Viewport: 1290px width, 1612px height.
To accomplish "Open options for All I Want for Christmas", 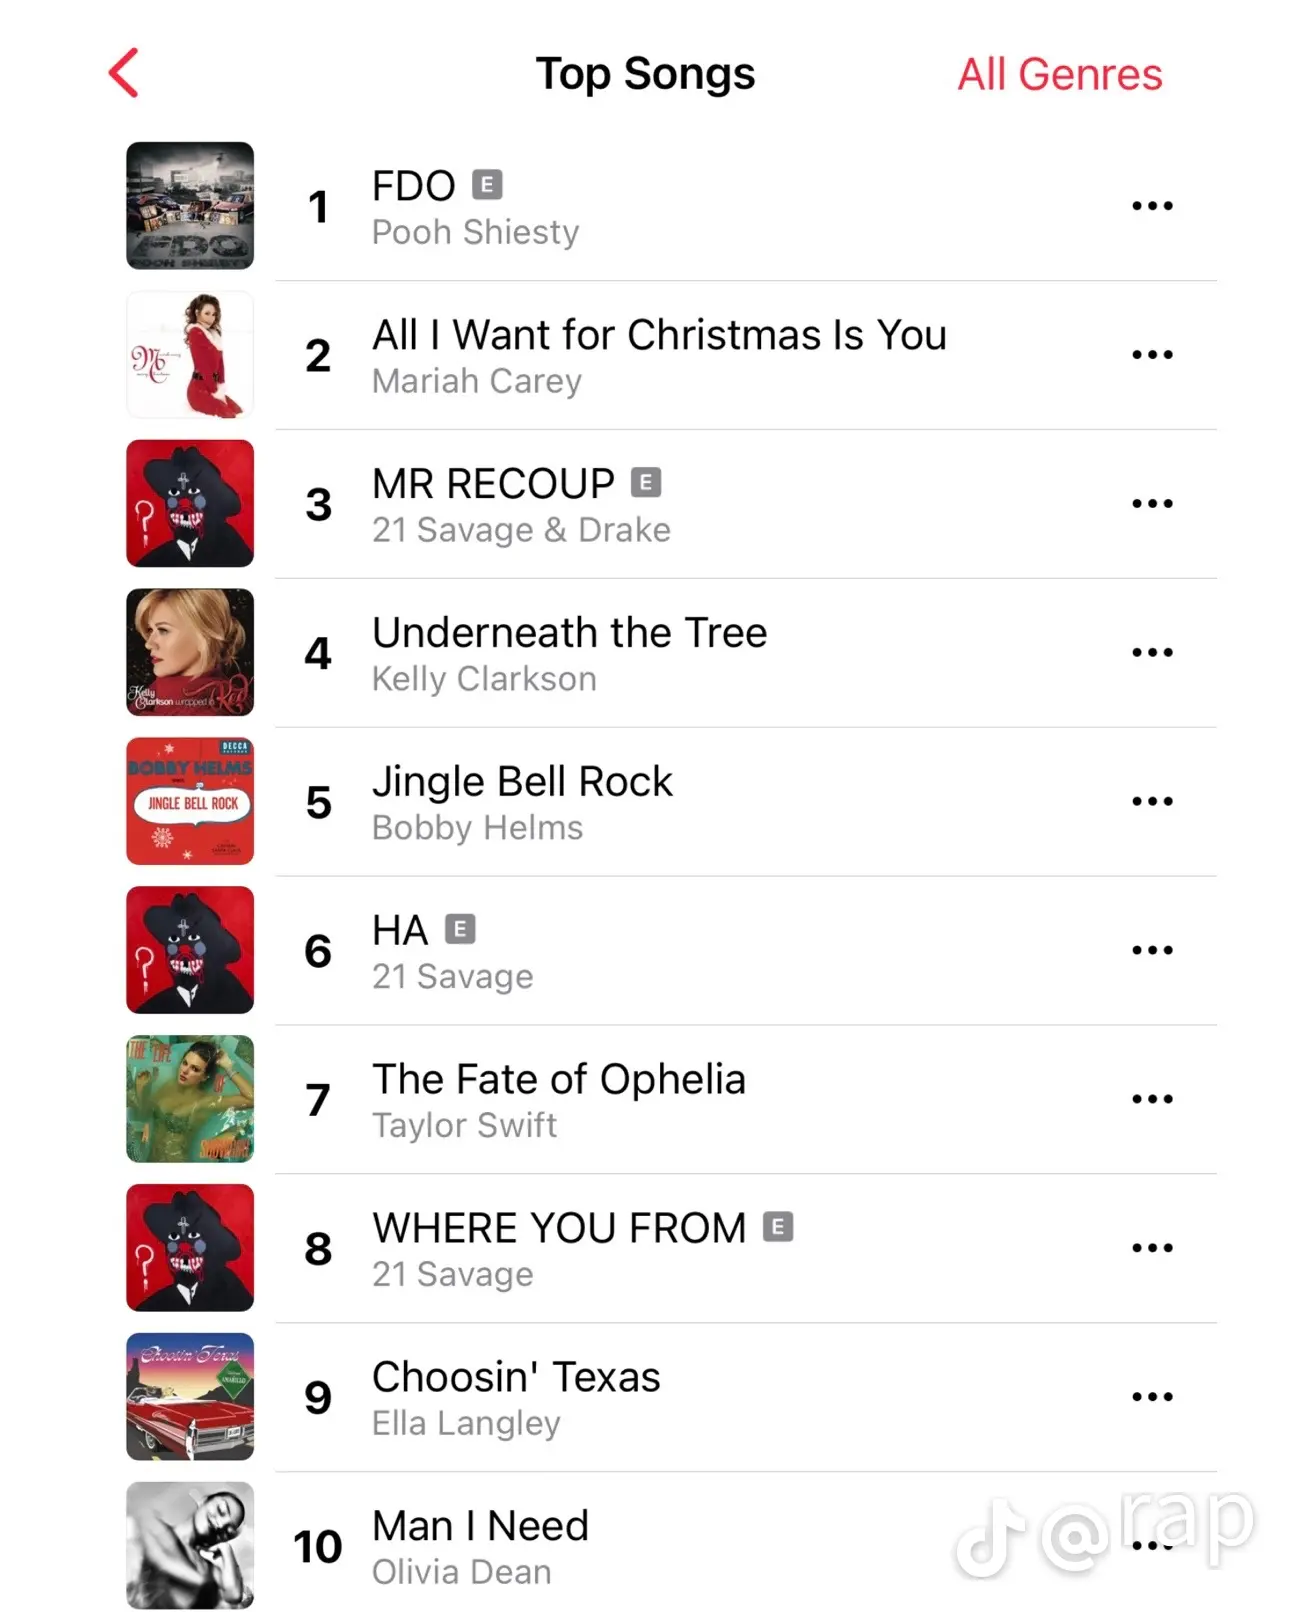I will click(1151, 355).
